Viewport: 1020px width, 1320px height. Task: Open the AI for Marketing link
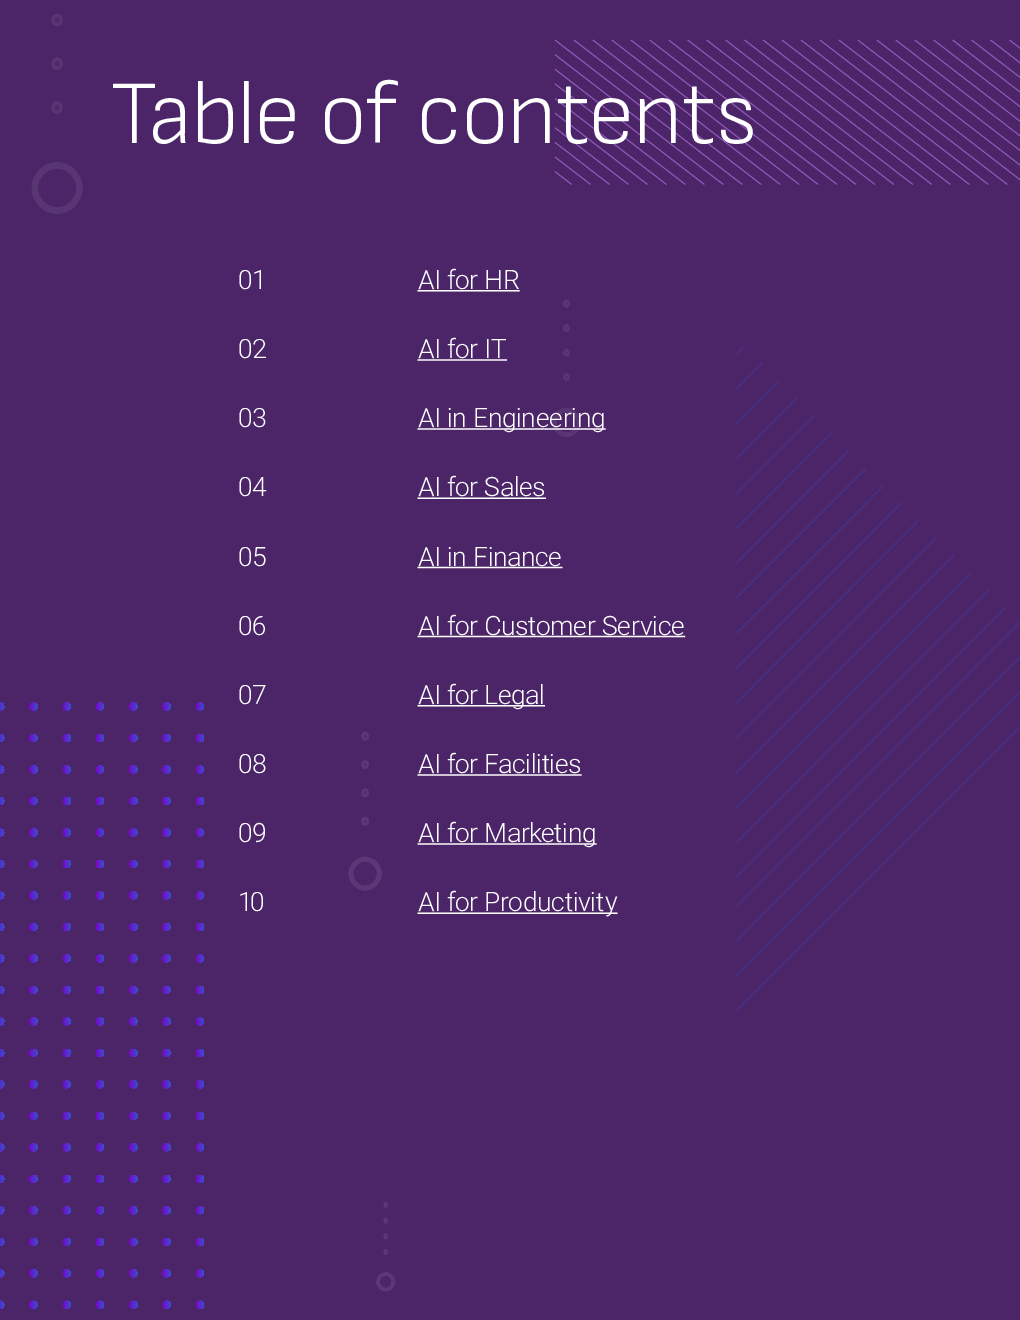pyautogui.click(x=507, y=834)
